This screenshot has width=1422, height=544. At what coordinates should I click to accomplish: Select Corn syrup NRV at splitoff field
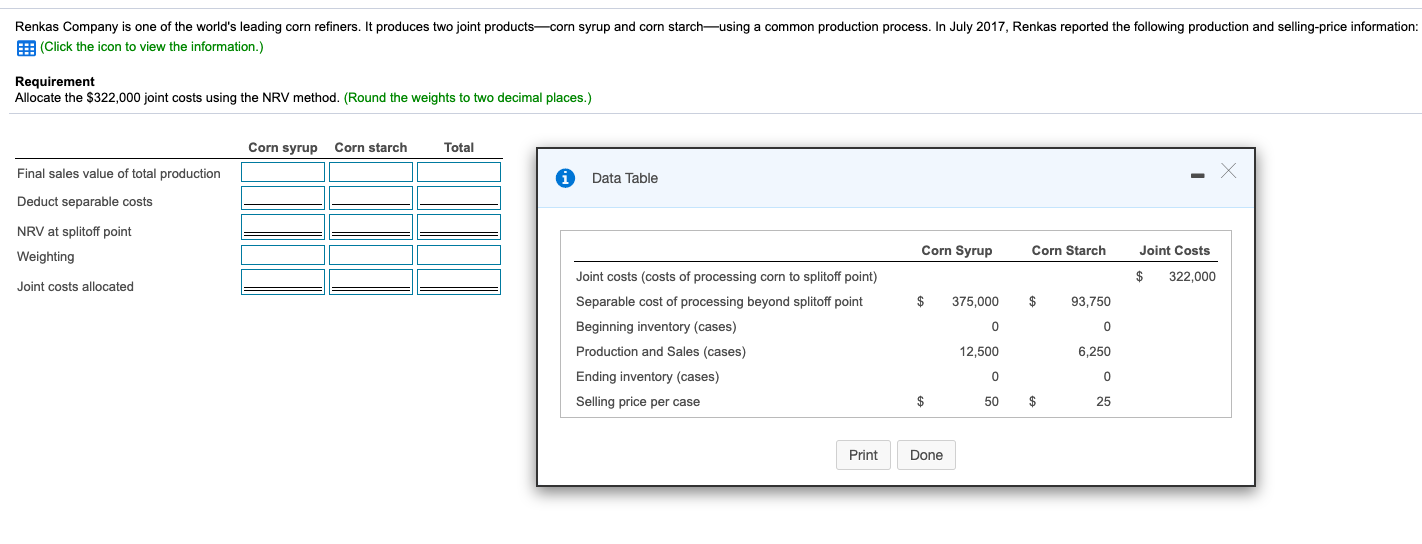[283, 226]
